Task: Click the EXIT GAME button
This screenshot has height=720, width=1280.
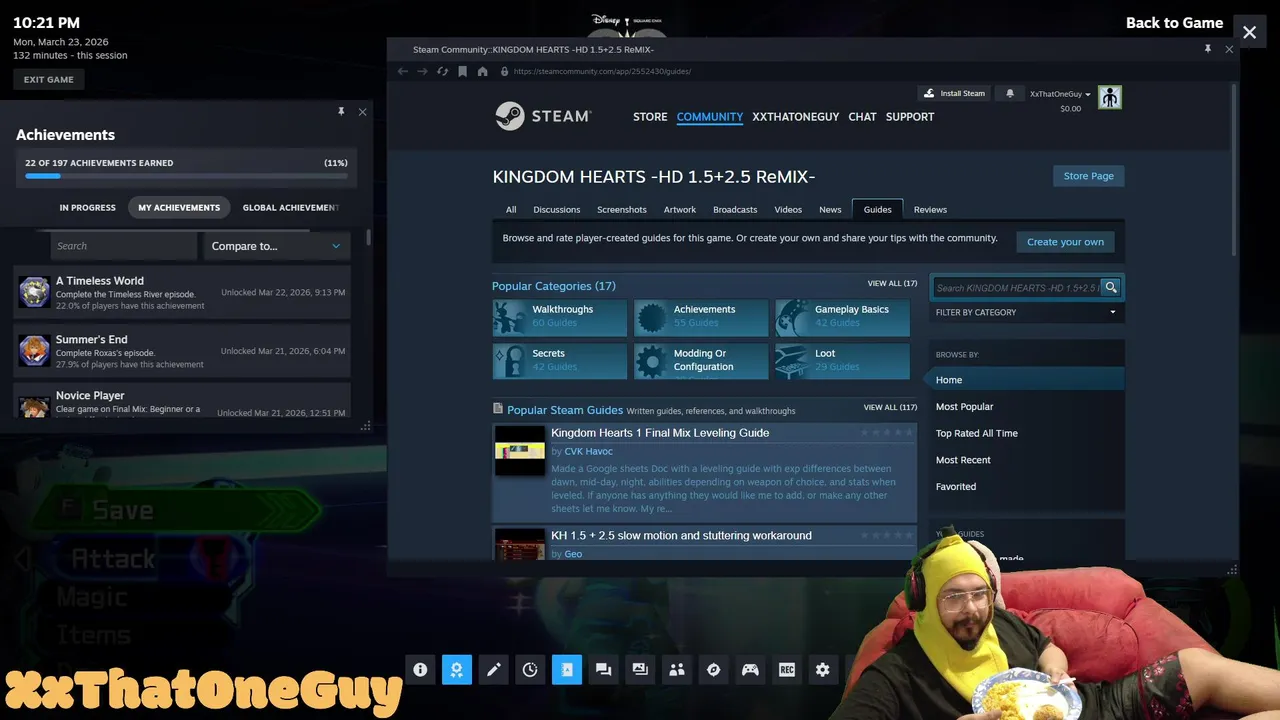Action: coord(49,80)
